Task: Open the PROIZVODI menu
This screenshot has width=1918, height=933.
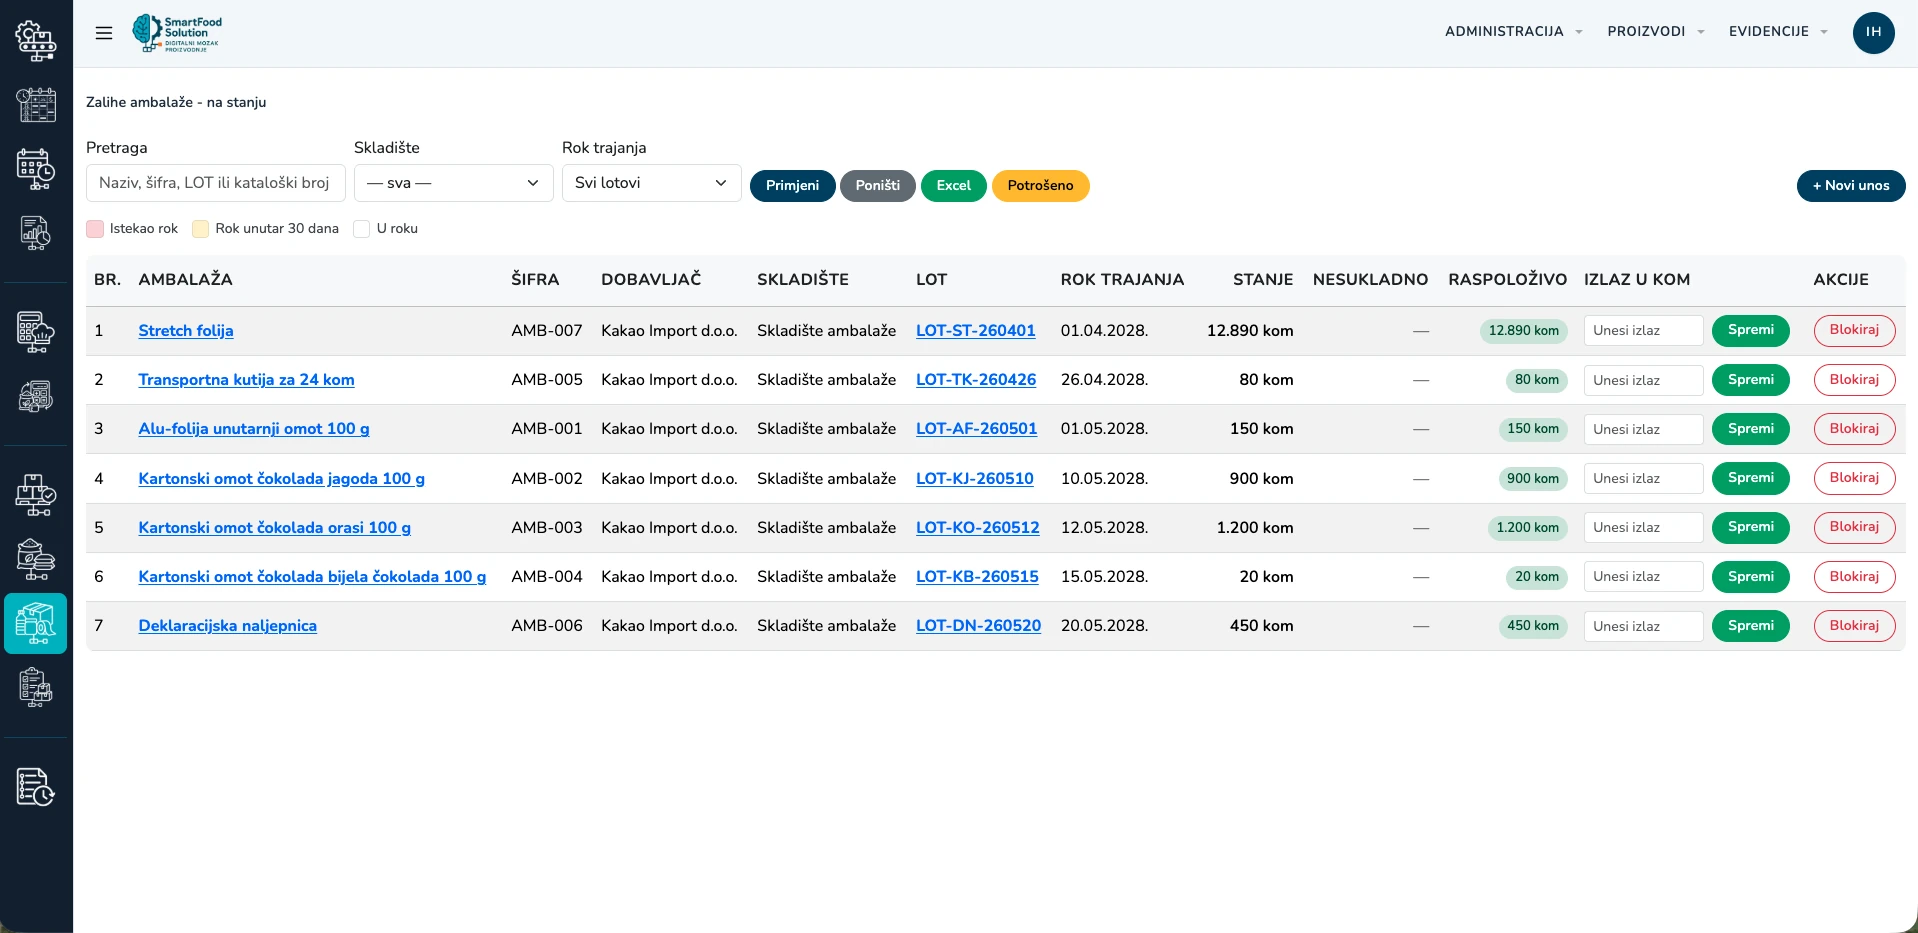Action: point(1655,32)
